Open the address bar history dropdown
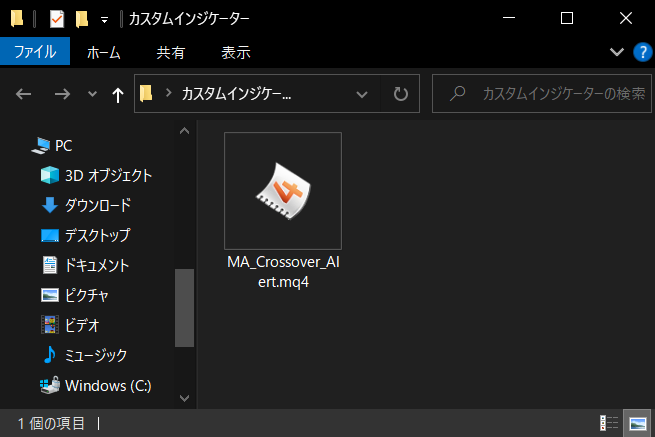Image resolution: width=655 pixels, height=437 pixels. [362, 94]
